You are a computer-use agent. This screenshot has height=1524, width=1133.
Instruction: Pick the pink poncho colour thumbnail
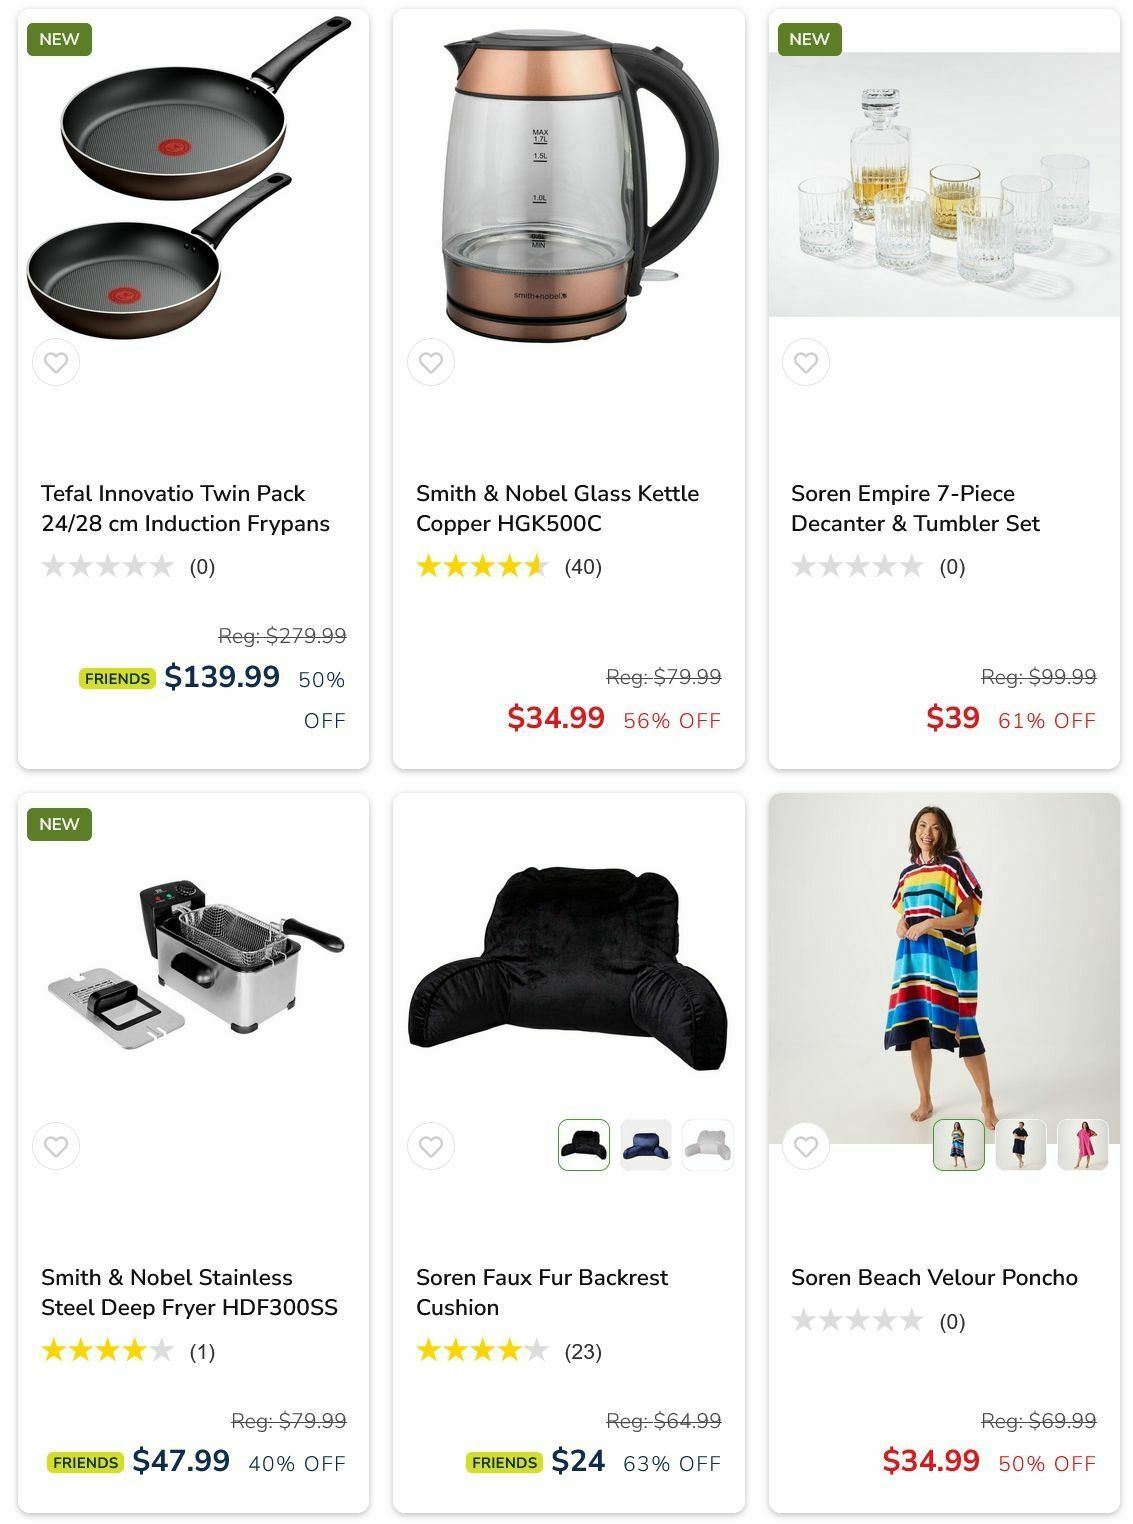coord(1083,1145)
